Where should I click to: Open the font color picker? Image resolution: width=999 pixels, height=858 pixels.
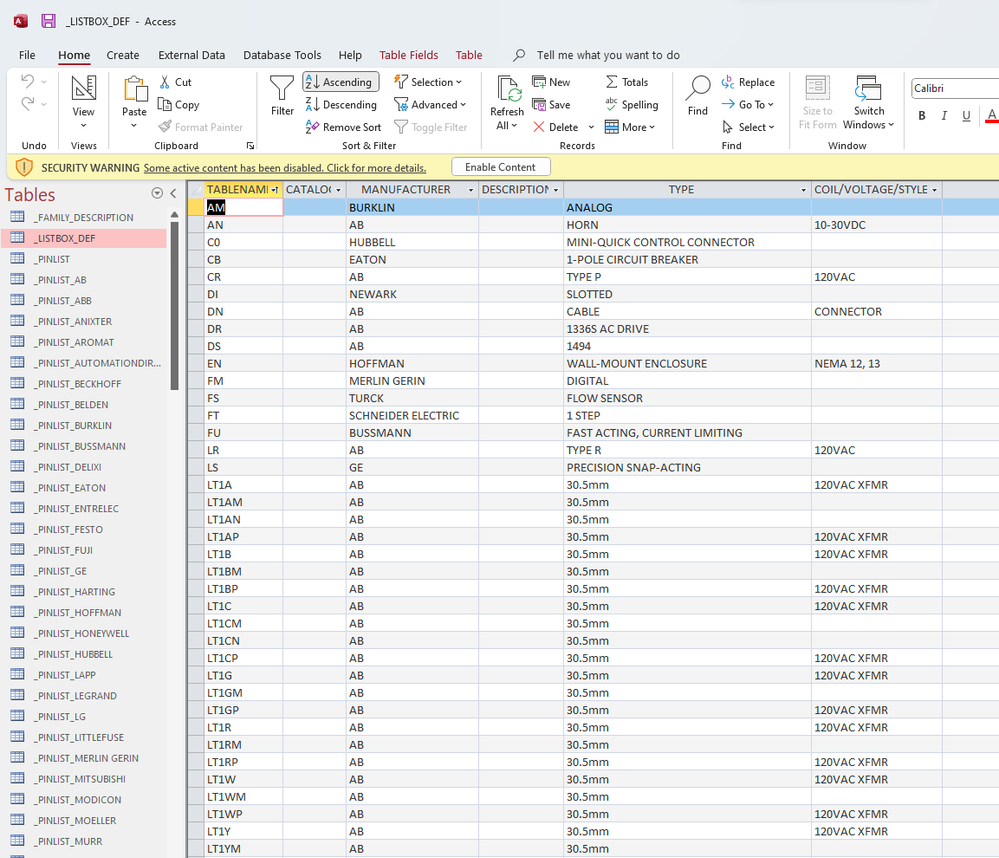click(992, 115)
